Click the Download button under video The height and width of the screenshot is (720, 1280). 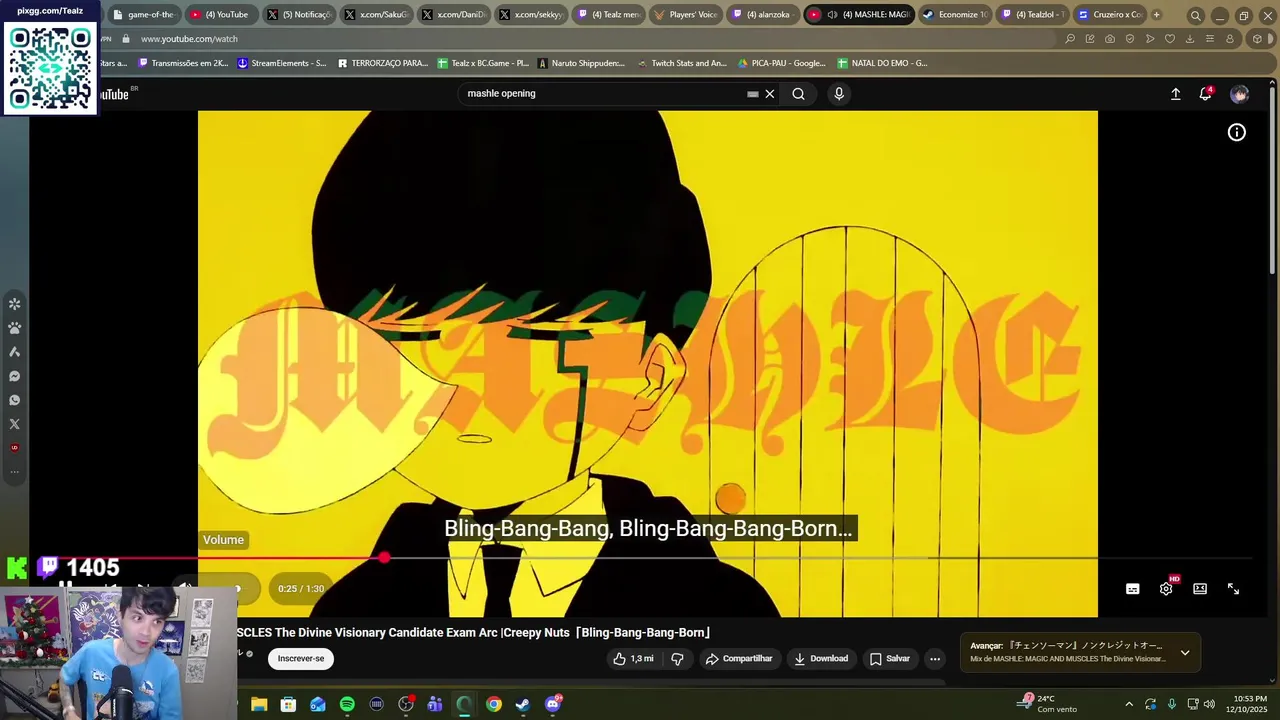(821, 659)
